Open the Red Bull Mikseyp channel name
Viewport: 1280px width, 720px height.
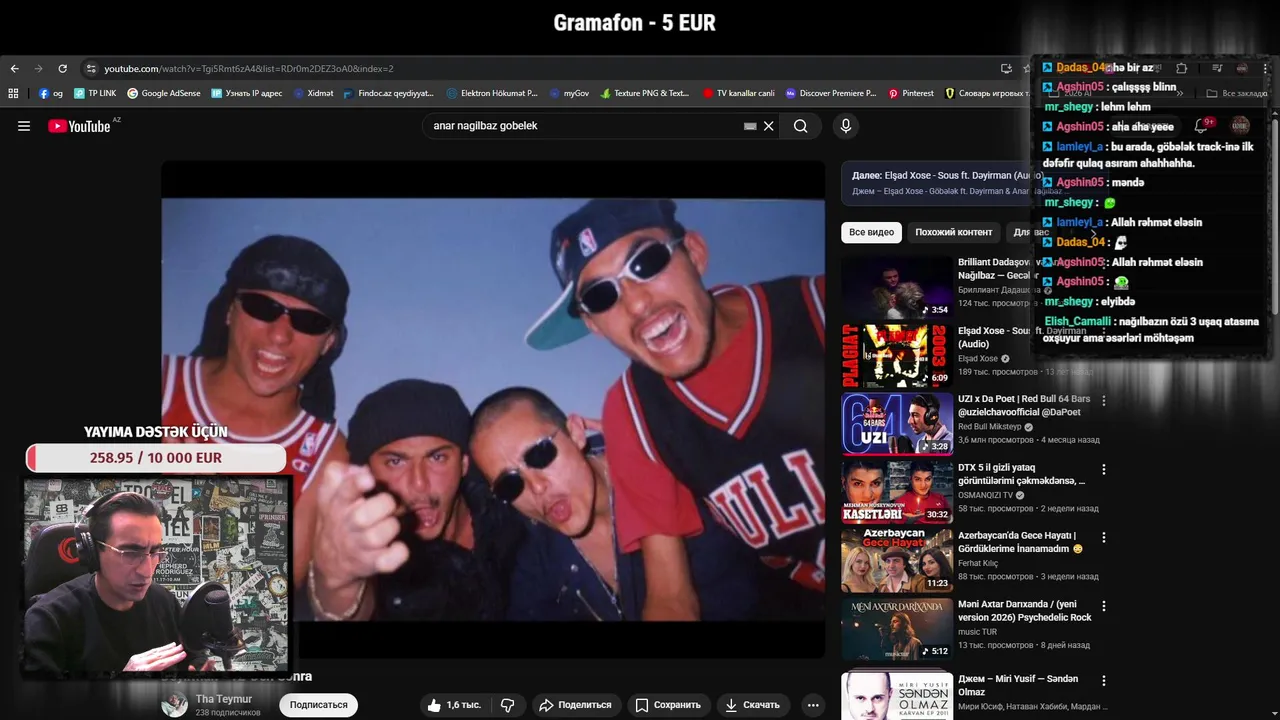[x=989, y=427]
